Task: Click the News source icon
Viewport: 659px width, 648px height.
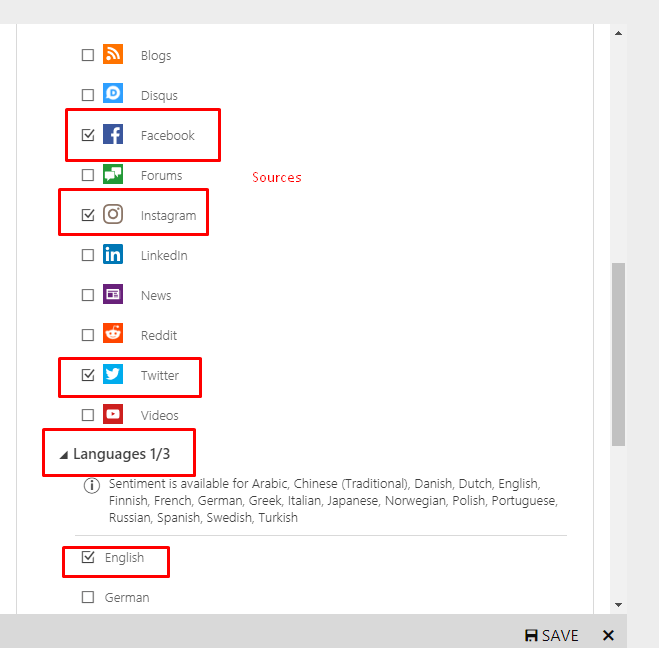Action: [113, 294]
